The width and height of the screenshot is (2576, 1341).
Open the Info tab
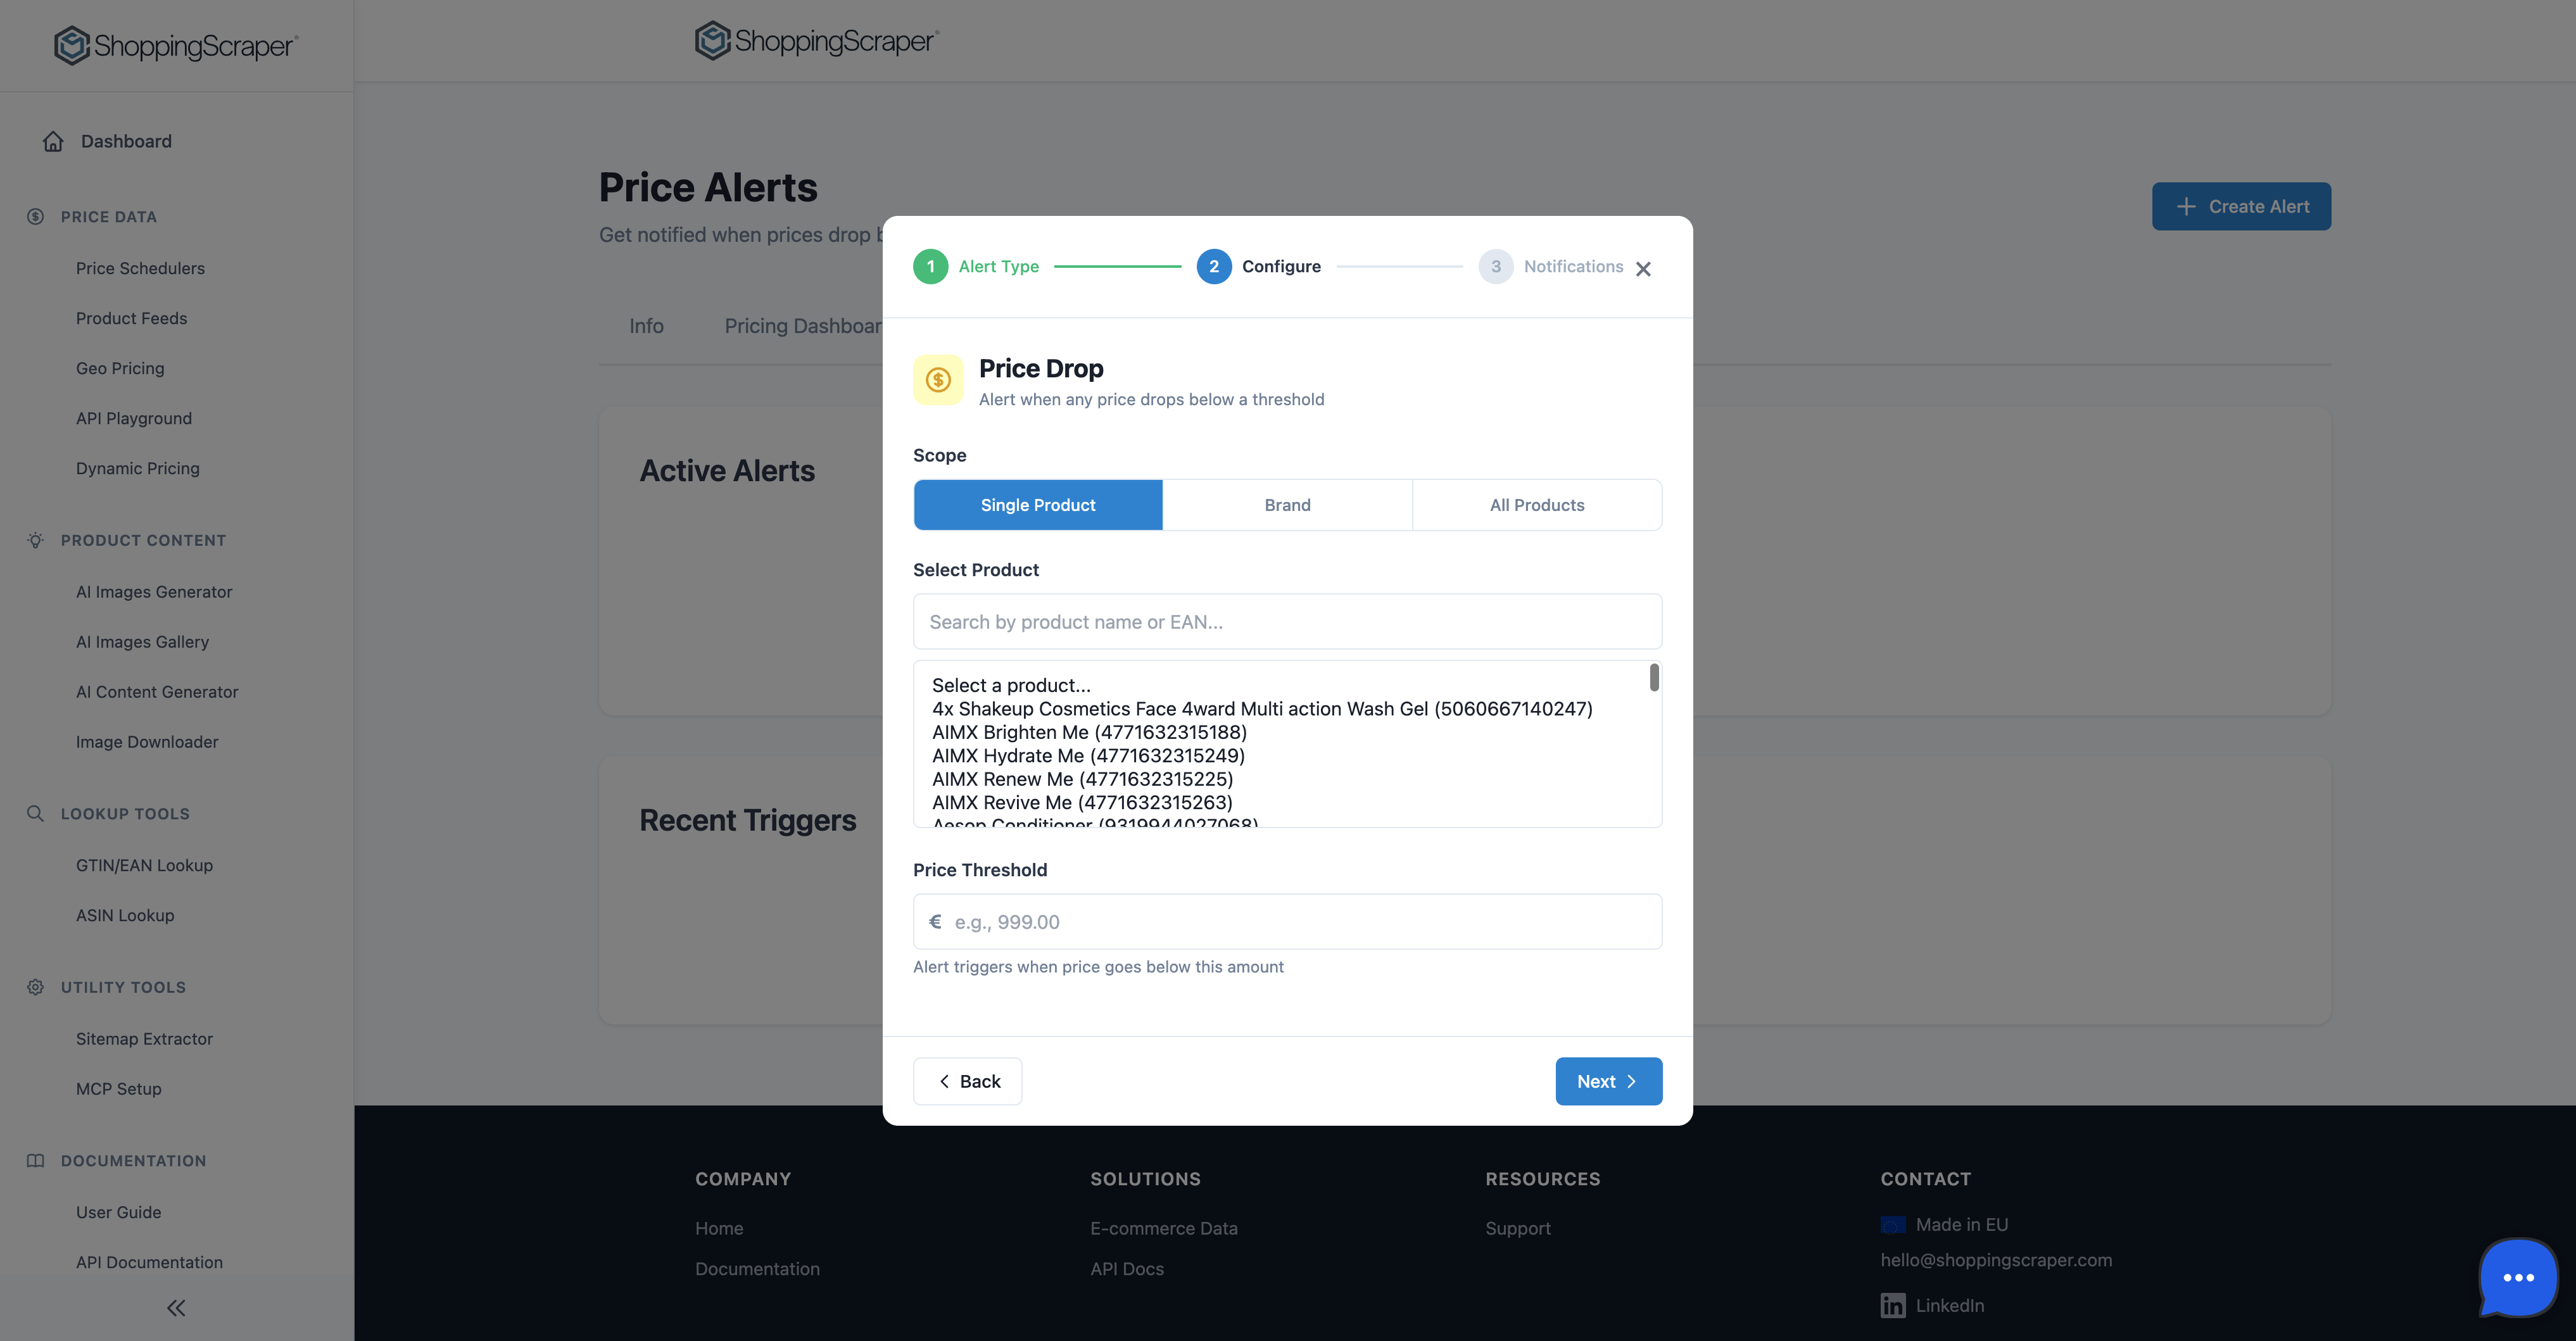pyautogui.click(x=646, y=326)
